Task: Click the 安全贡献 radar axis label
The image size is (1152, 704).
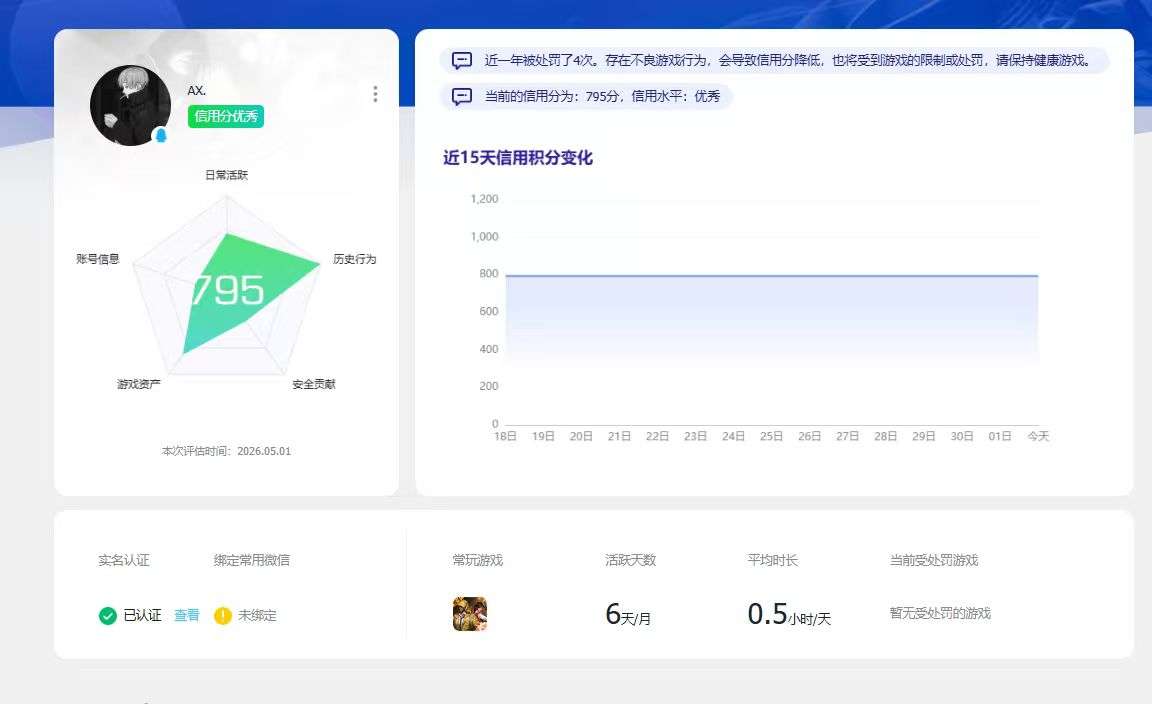Action: pos(314,384)
